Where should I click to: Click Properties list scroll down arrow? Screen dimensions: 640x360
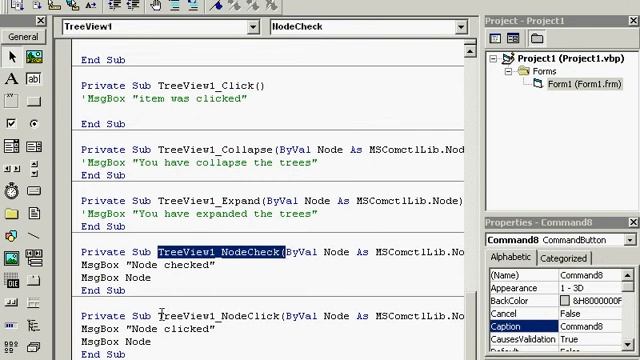pyautogui.click(x=628, y=345)
